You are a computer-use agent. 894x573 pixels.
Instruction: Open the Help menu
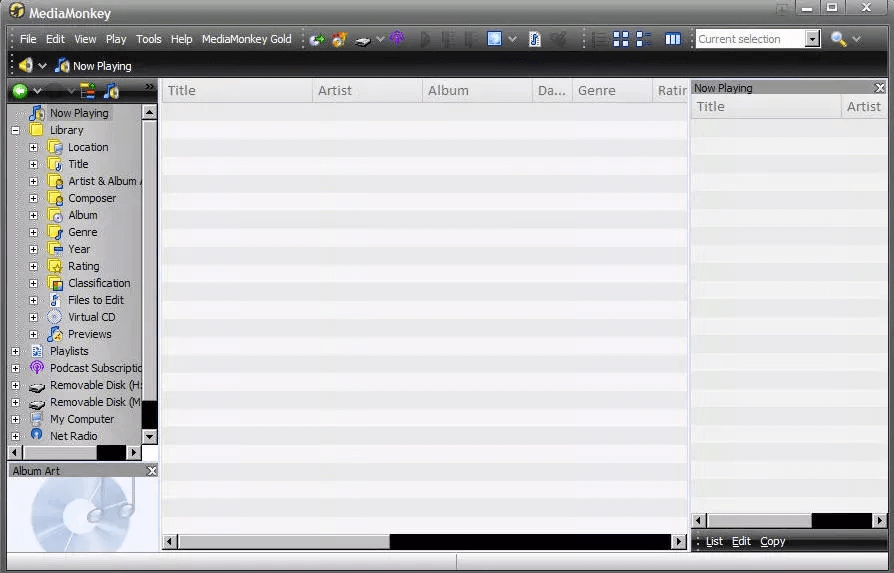tap(181, 39)
